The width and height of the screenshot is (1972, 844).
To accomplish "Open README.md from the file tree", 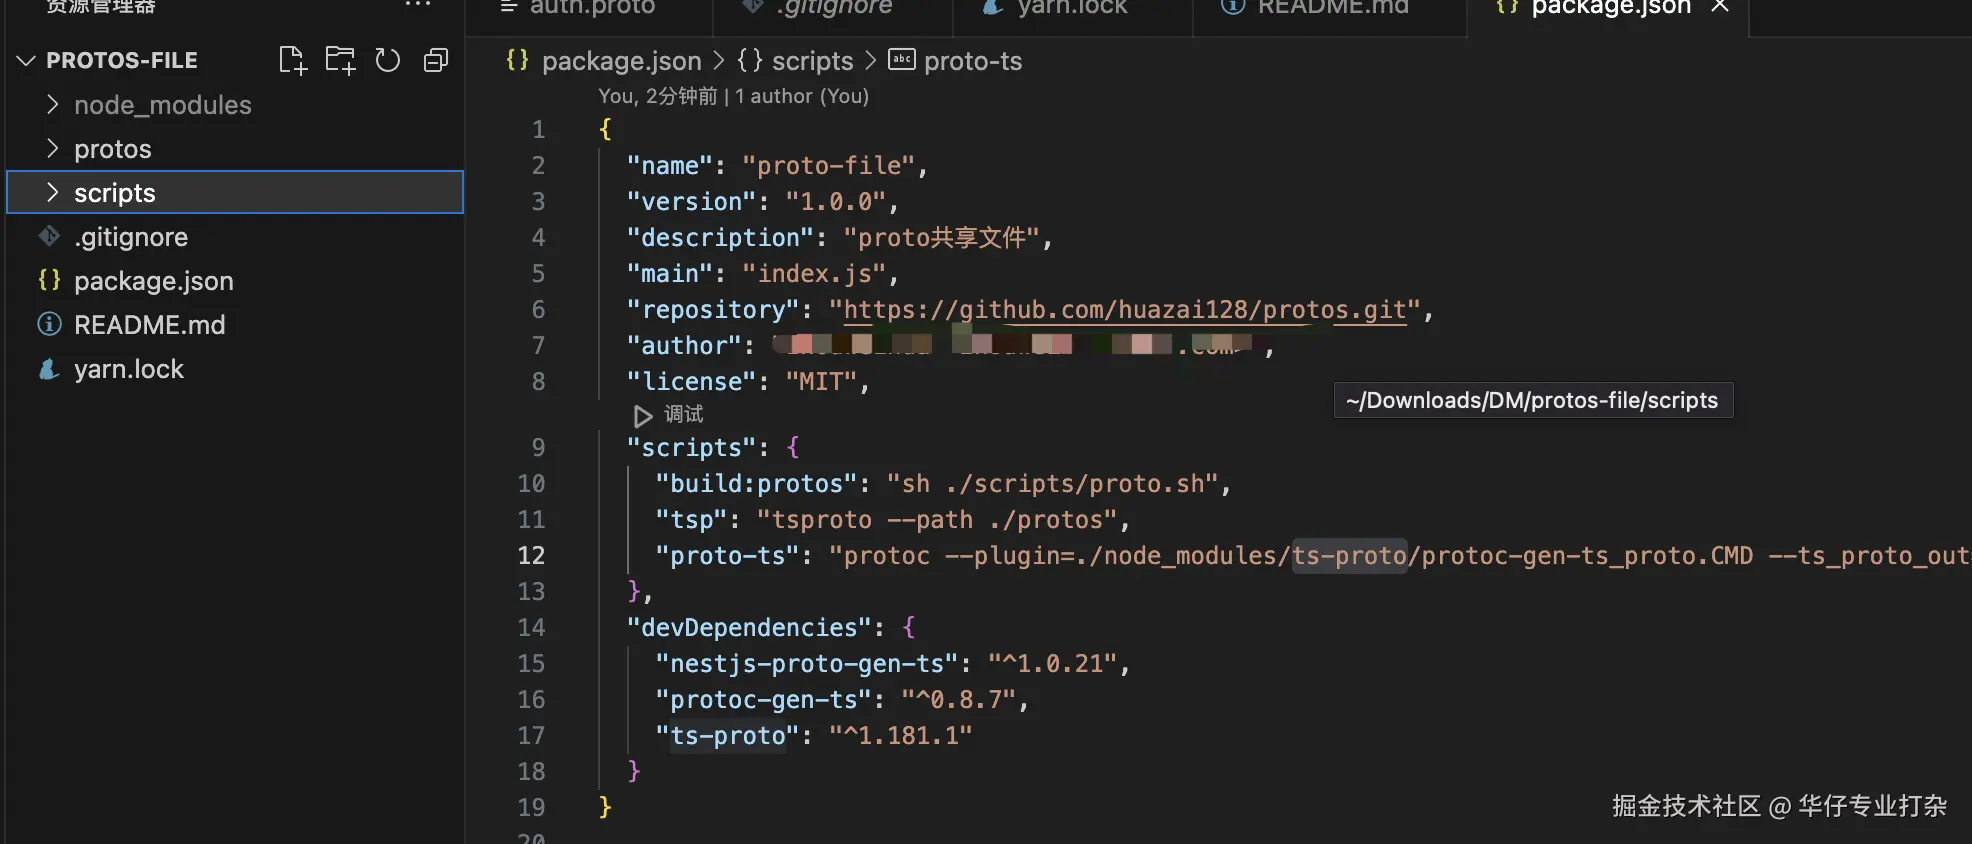I will 150,325.
